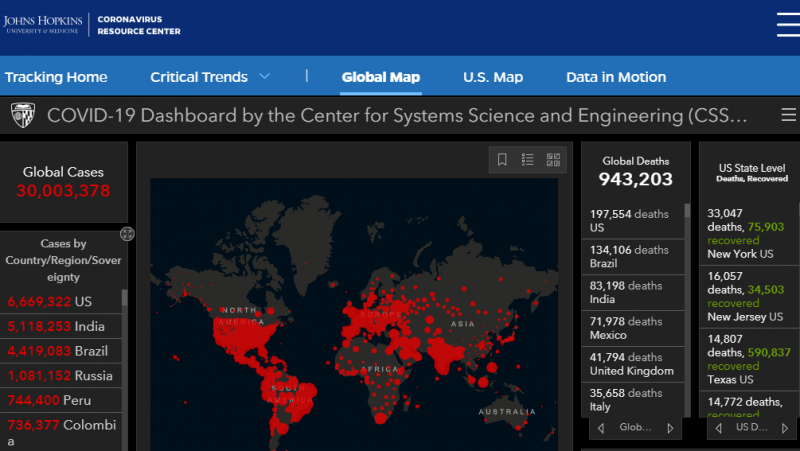Open the map bookmarks icon

(x=502, y=160)
